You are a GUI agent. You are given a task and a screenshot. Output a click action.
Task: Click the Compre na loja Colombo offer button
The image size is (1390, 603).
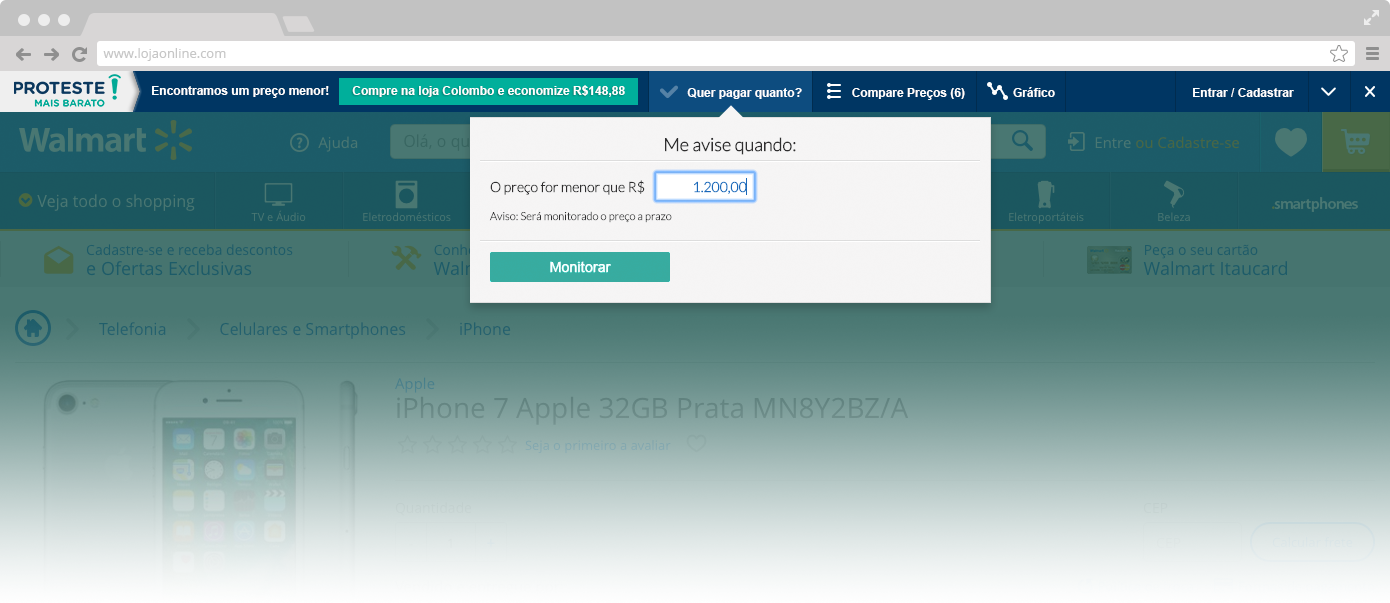click(x=489, y=91)
